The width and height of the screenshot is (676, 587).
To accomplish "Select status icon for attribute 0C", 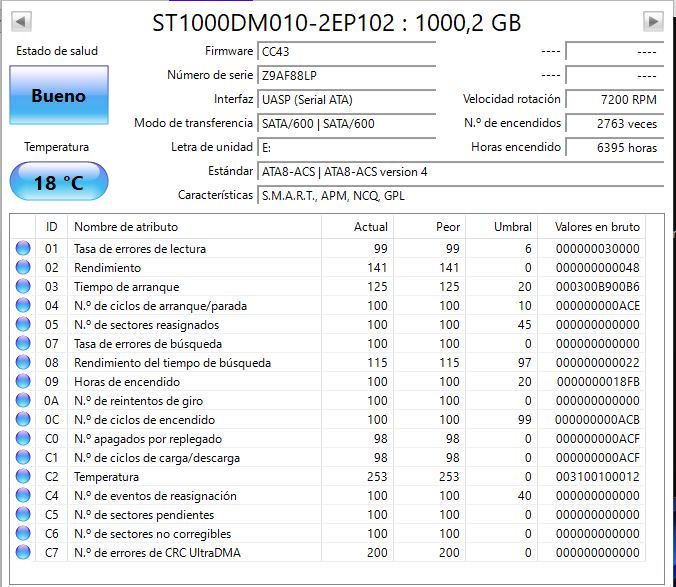I will pyautogui.click(x=23, y=419).
